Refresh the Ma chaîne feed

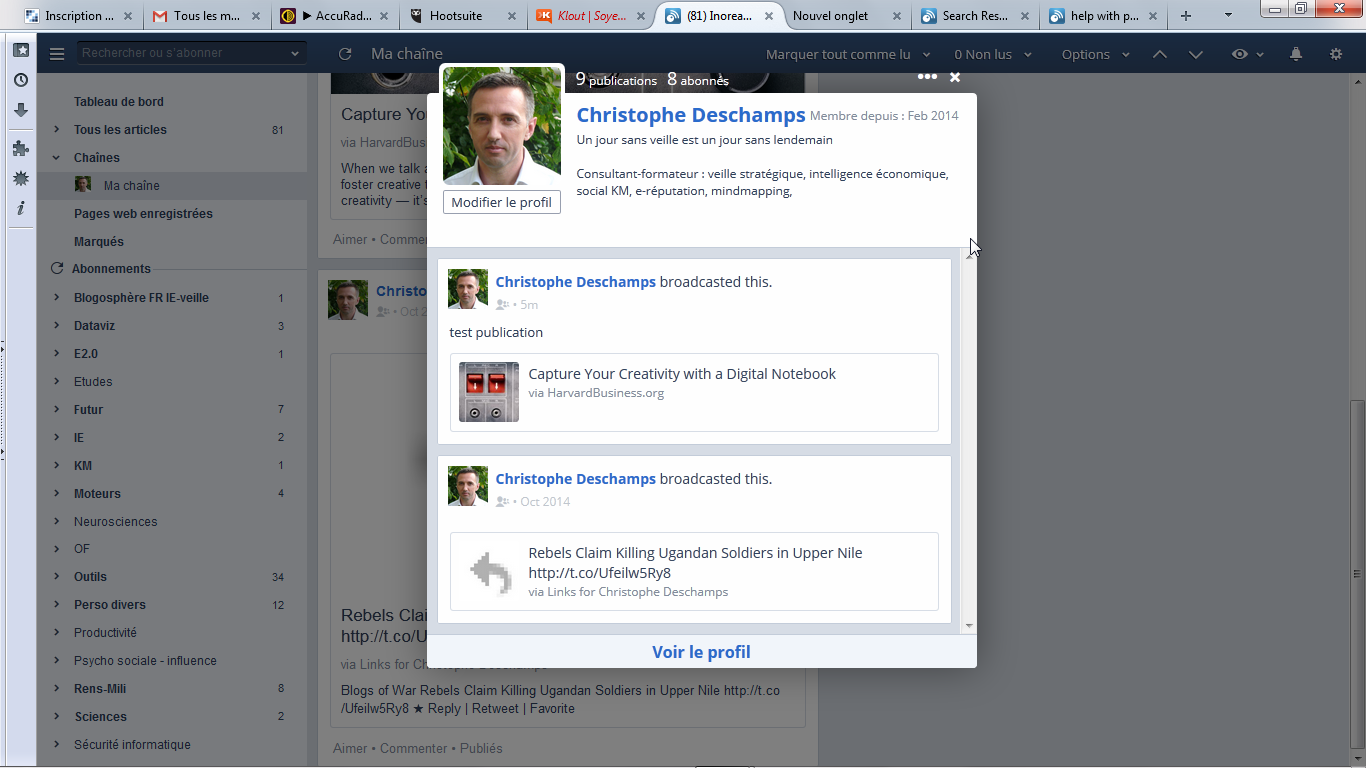pos(345,54)
